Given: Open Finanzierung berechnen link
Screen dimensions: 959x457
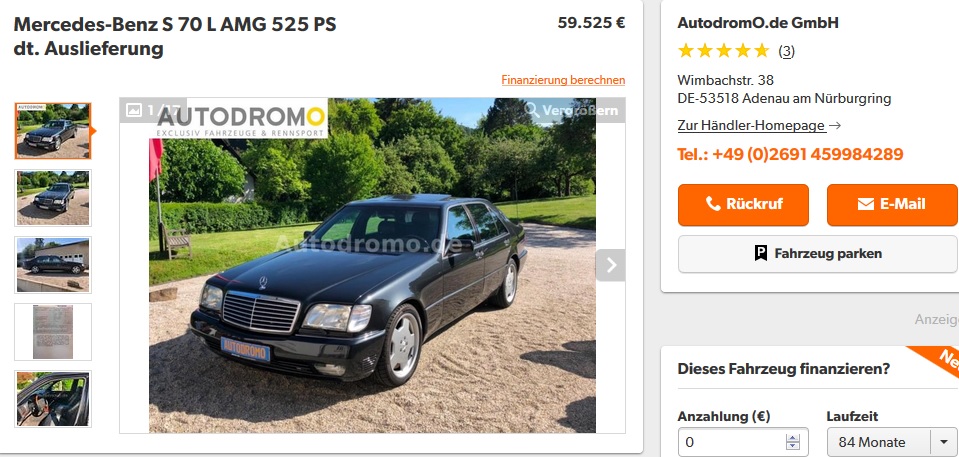Looking at the screenshot, I should click(563, 80).
